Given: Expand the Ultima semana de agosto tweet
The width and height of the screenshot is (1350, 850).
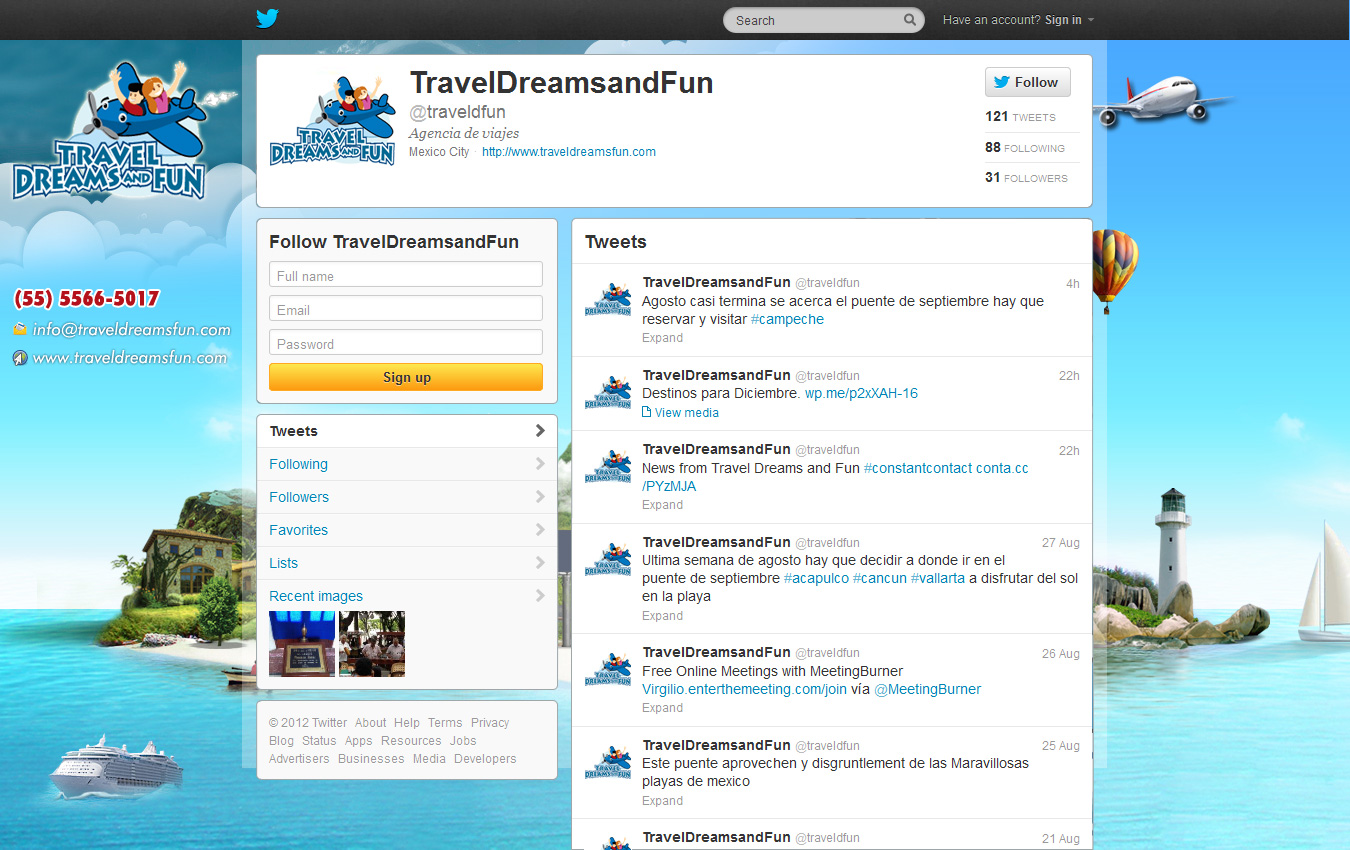Looking at the screenshot, I should click(662, 616).
